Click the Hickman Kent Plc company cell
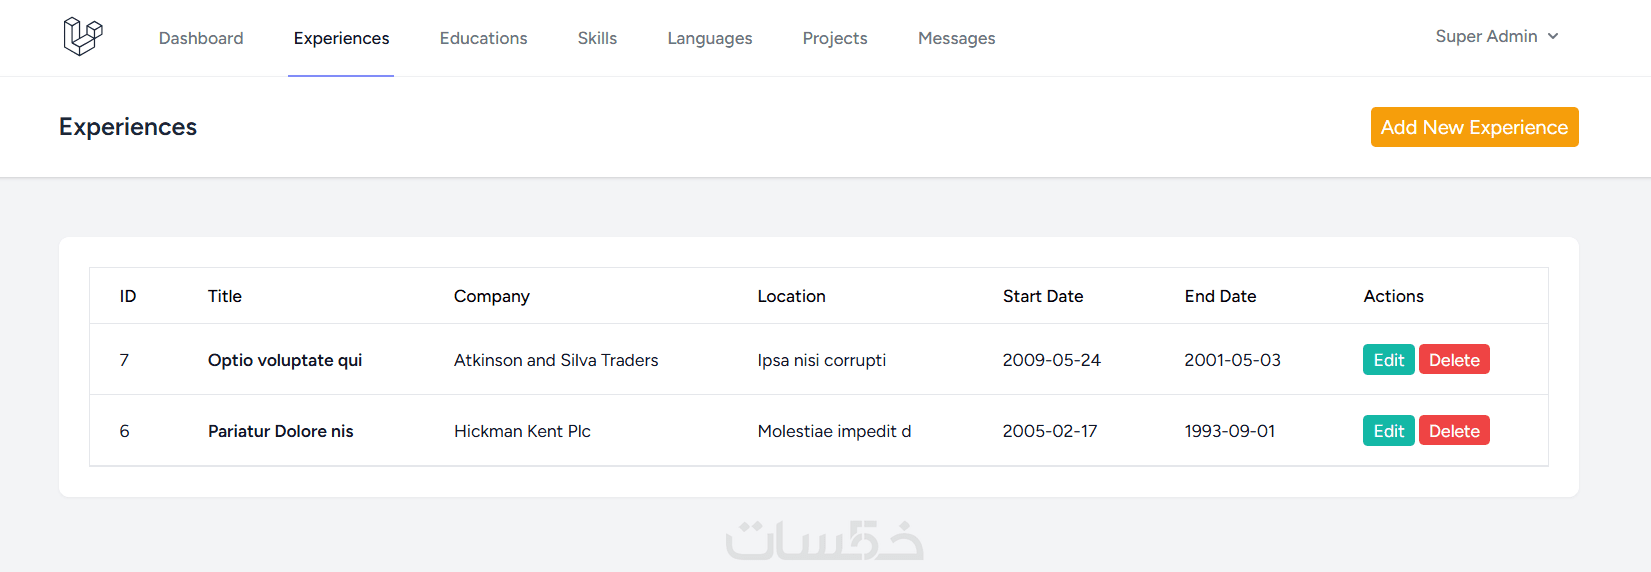1651x572 pixels. (522, 431)
